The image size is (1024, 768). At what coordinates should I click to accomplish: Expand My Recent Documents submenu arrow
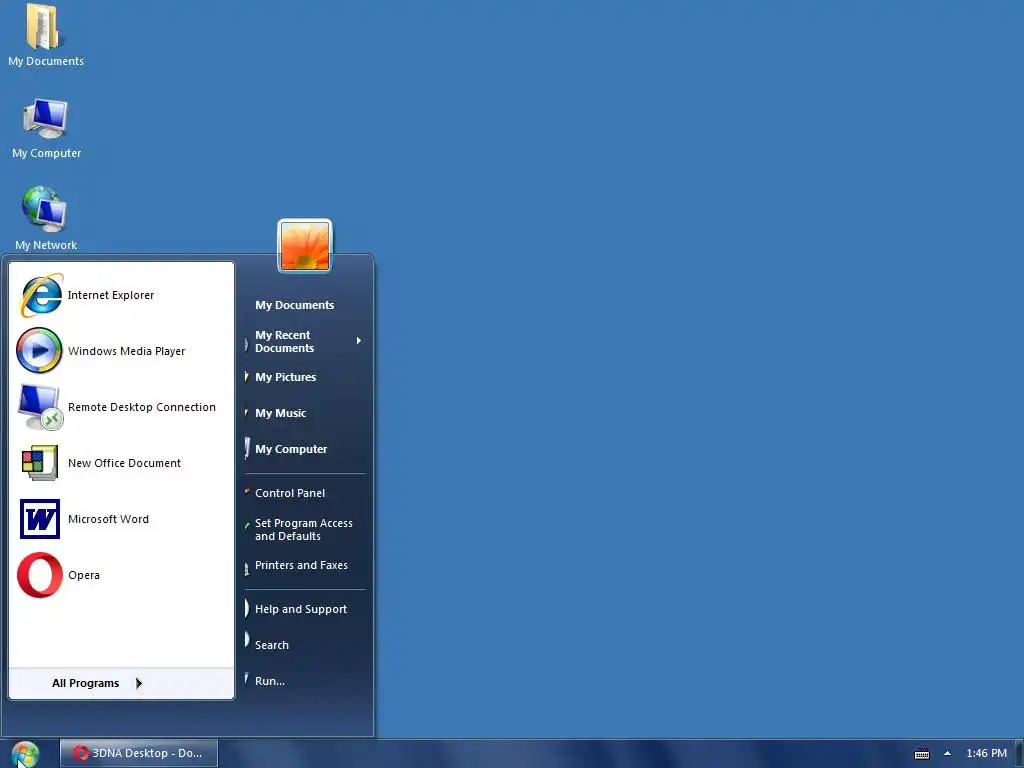click(359, 341)
